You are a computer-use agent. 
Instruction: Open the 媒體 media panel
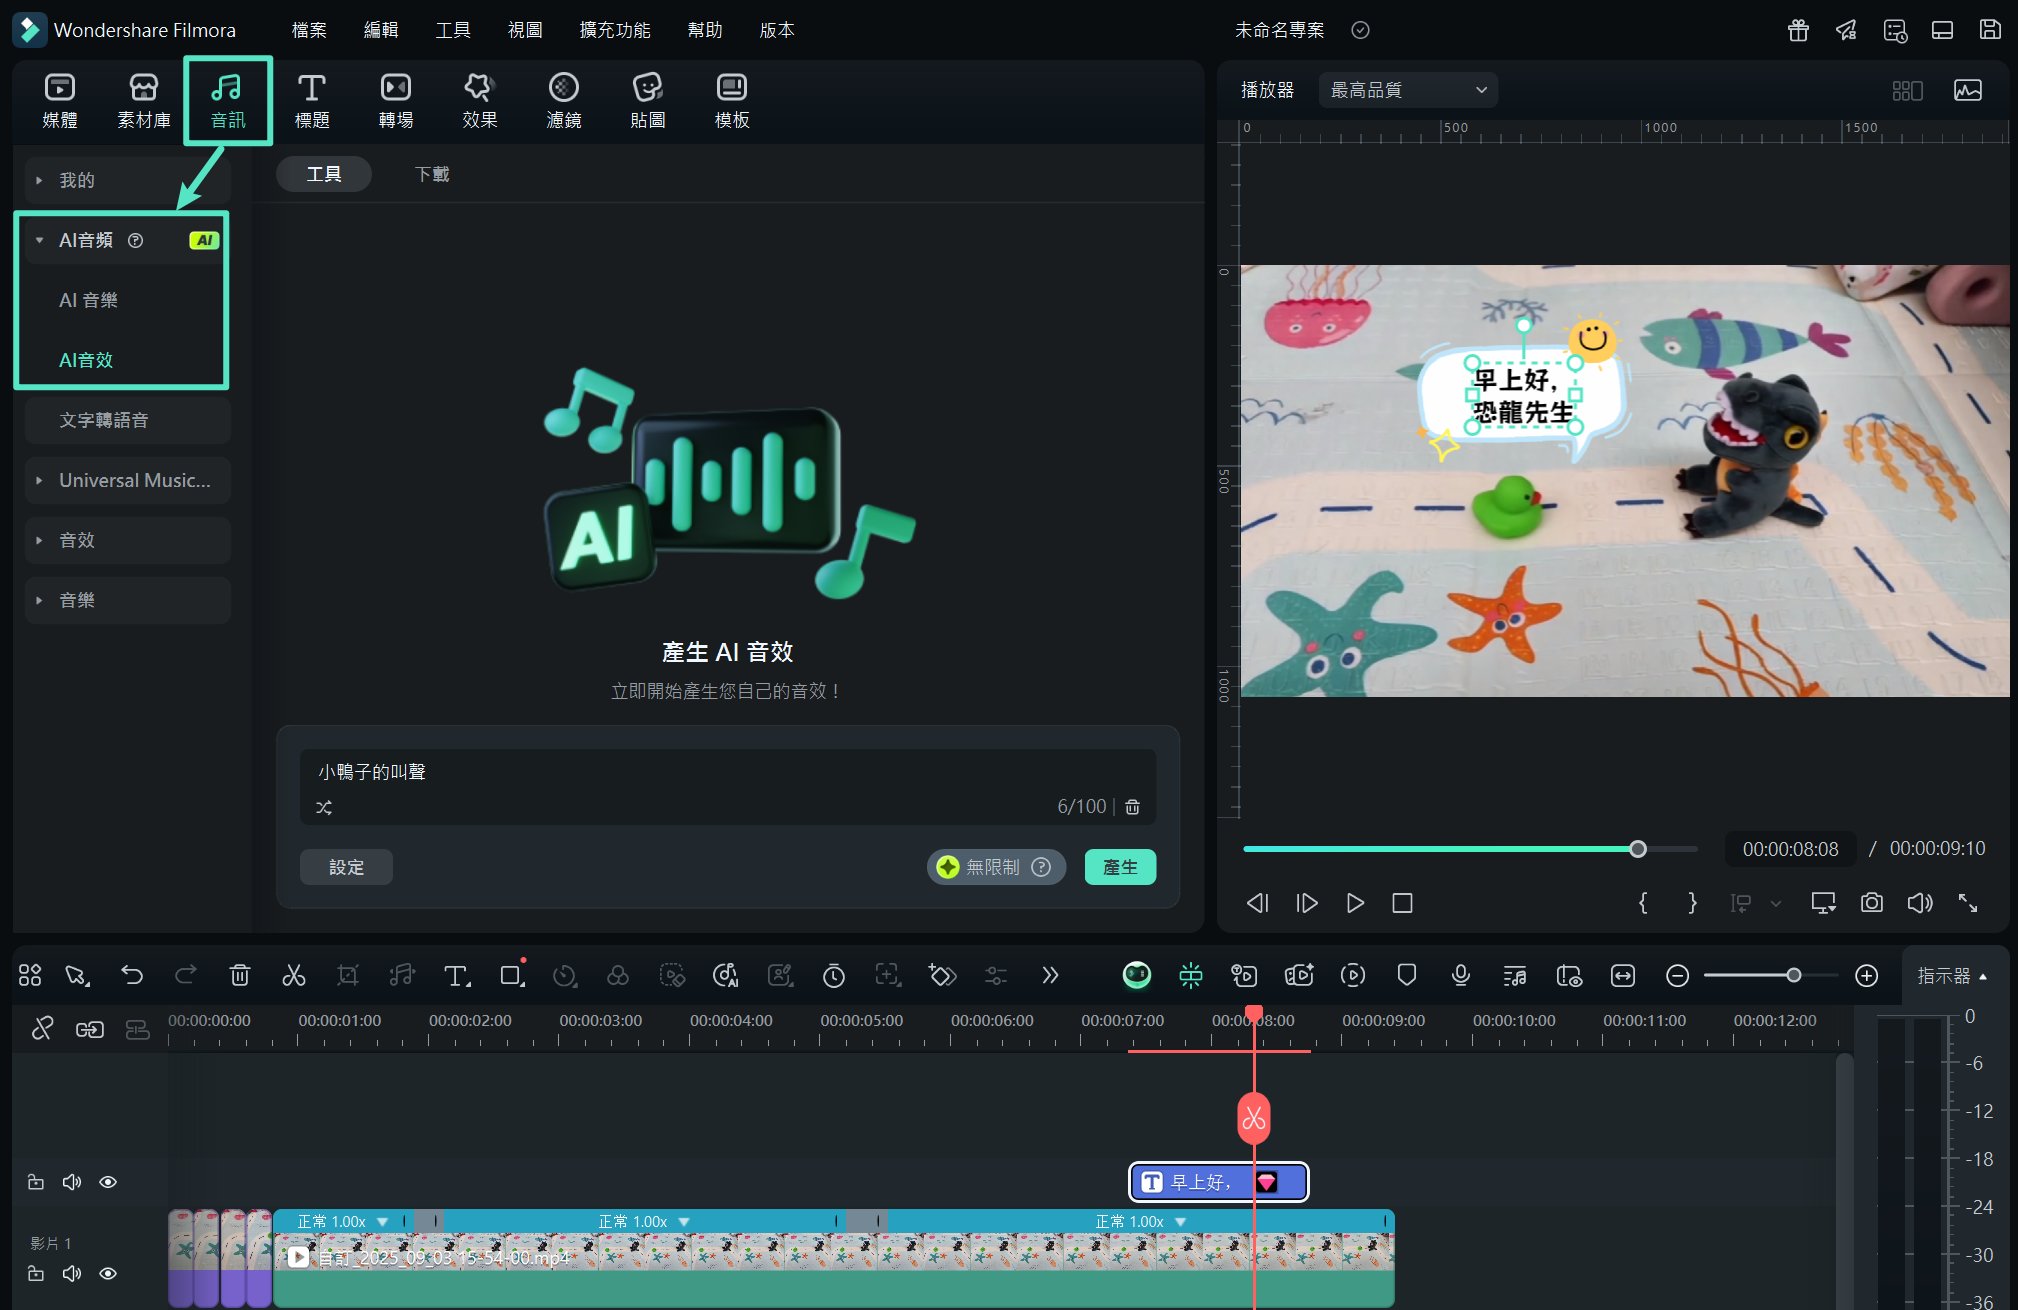point(60,101)
